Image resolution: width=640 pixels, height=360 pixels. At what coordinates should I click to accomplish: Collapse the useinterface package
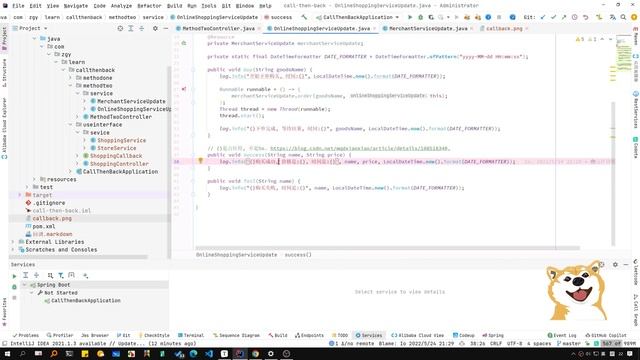pos(70,124)
